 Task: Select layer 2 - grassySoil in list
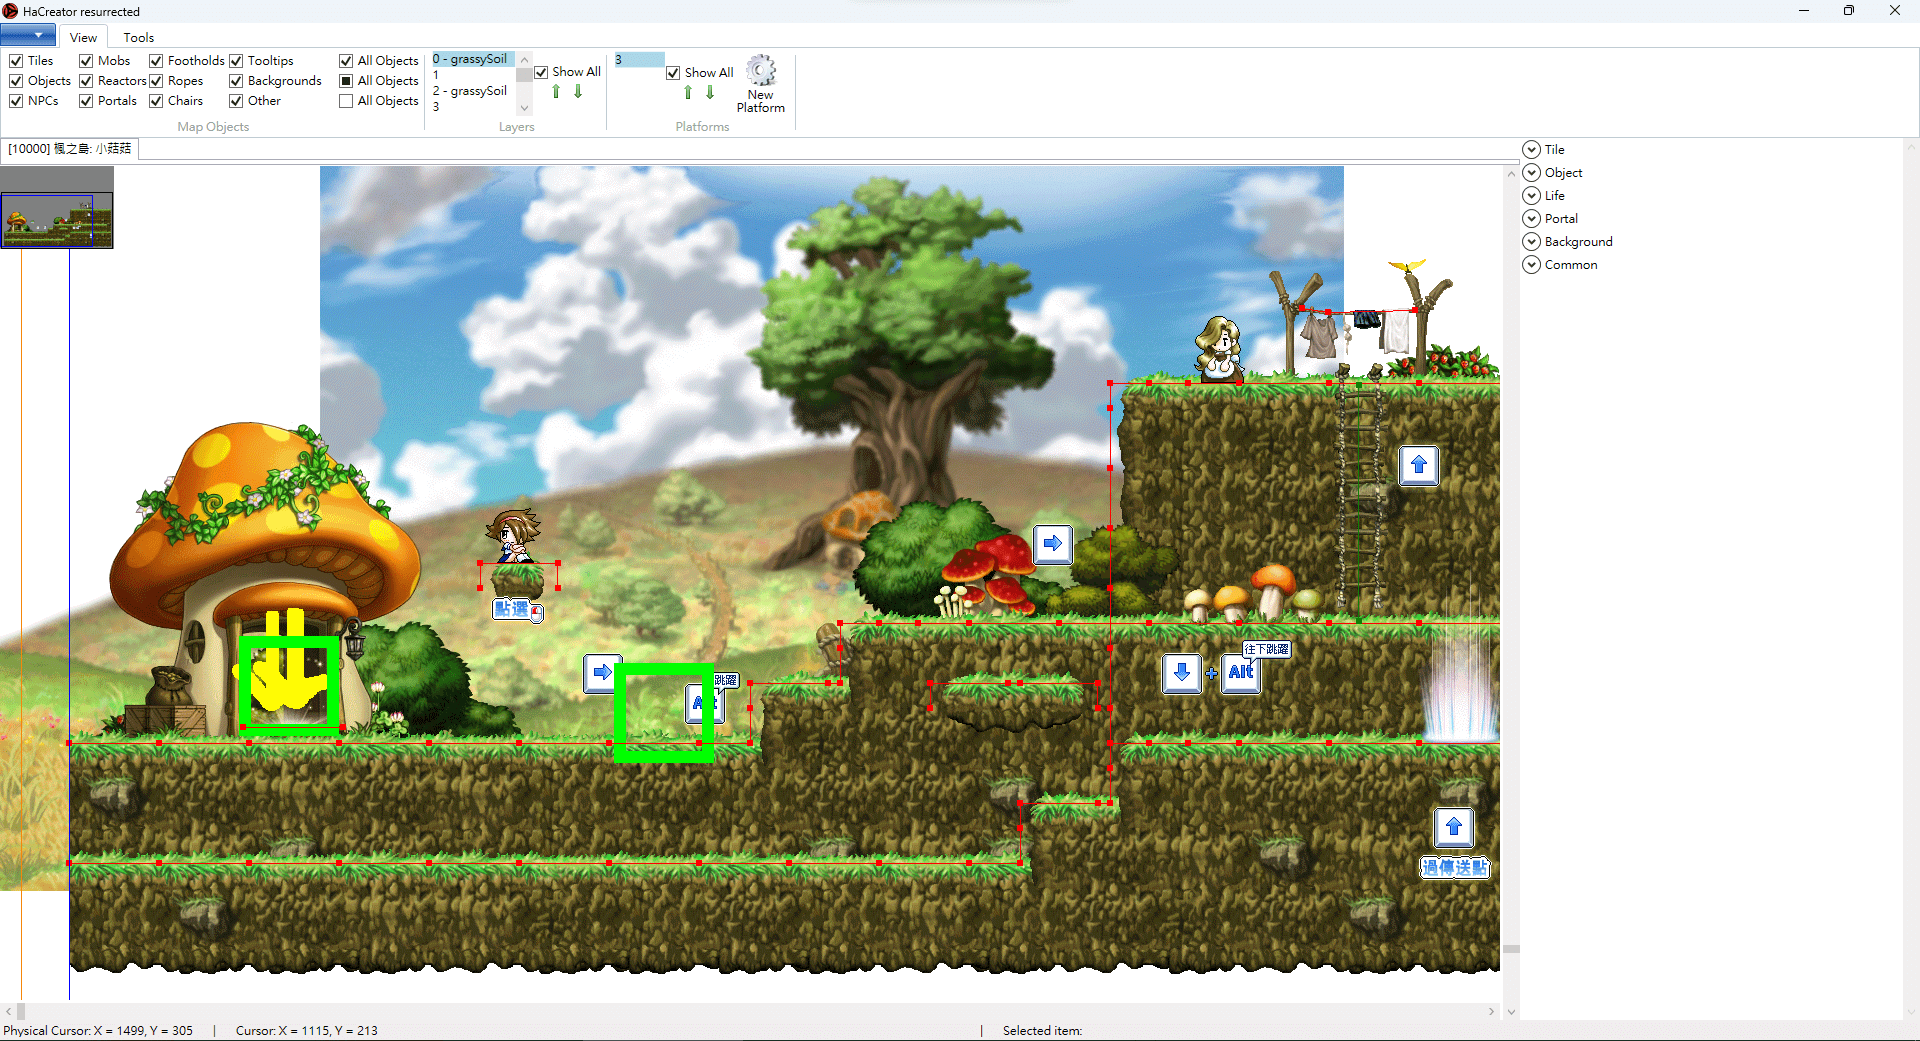(472, 91)
